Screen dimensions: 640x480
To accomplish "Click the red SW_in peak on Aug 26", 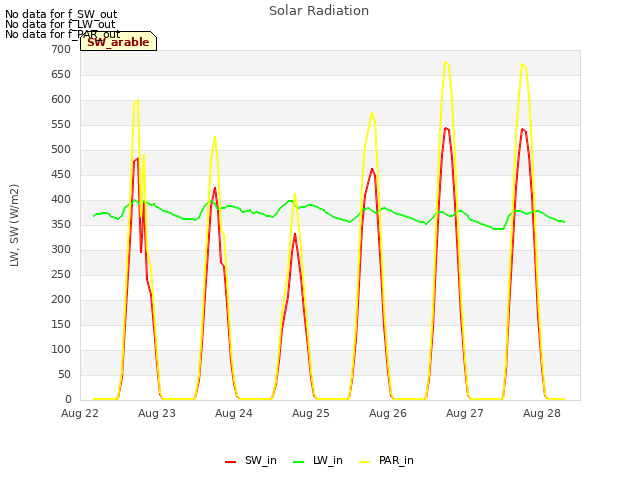I will coord(446,128).
